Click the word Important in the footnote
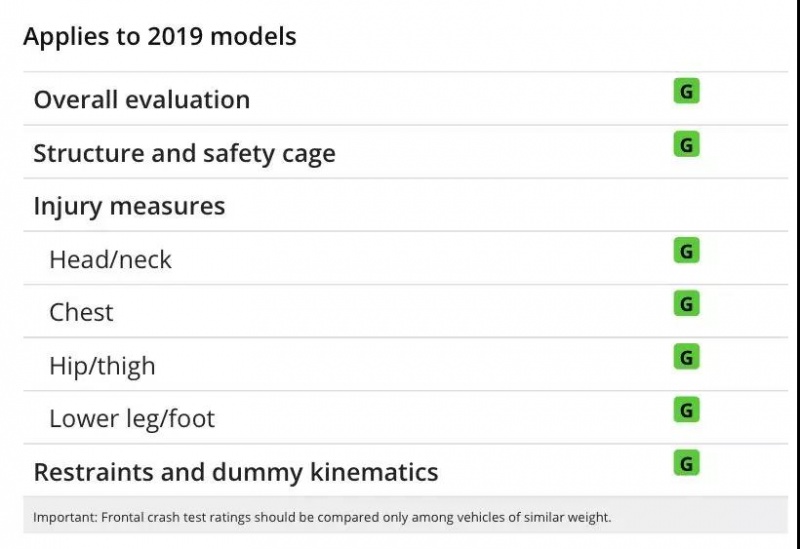The height and width of the screenshot is (549, 800). coord(61,518)
